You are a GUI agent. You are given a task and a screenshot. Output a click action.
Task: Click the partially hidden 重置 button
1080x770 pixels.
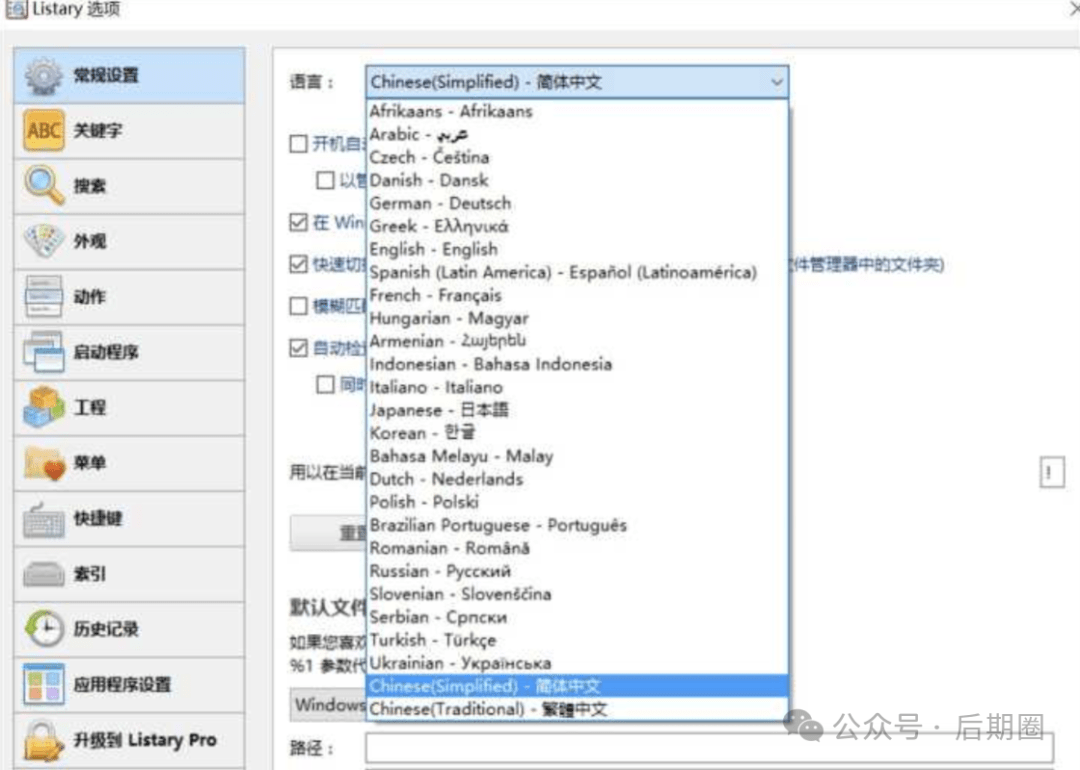pyautogui.click(x=329, y=533)
